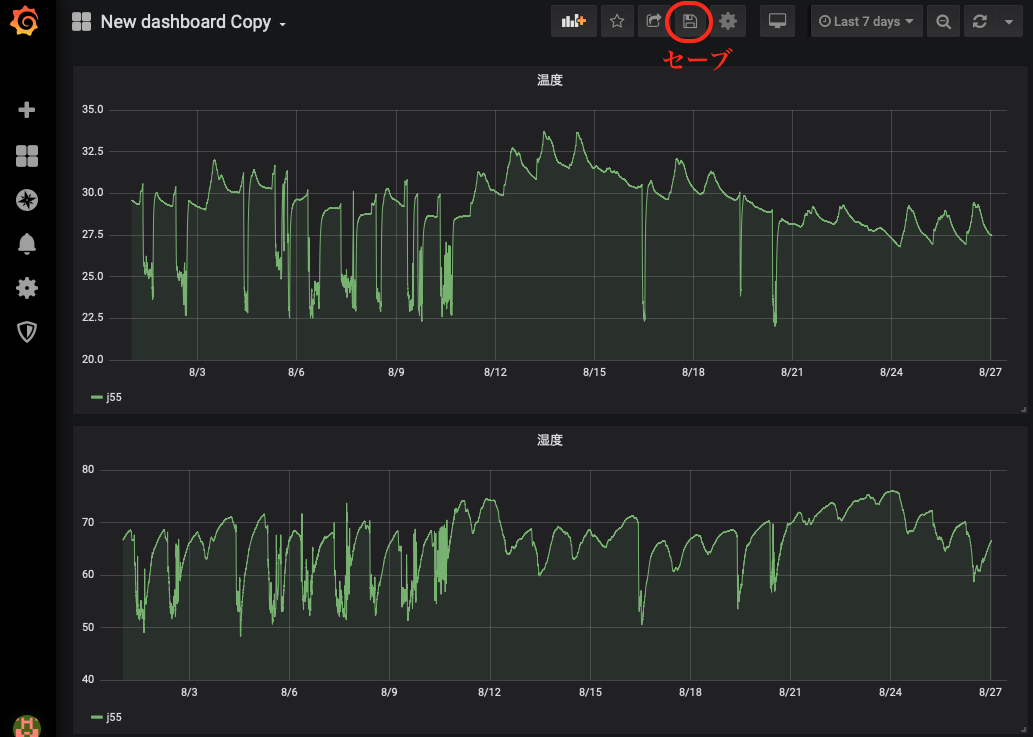Open the Create plus menu in sidebar

tap(27, 110)
